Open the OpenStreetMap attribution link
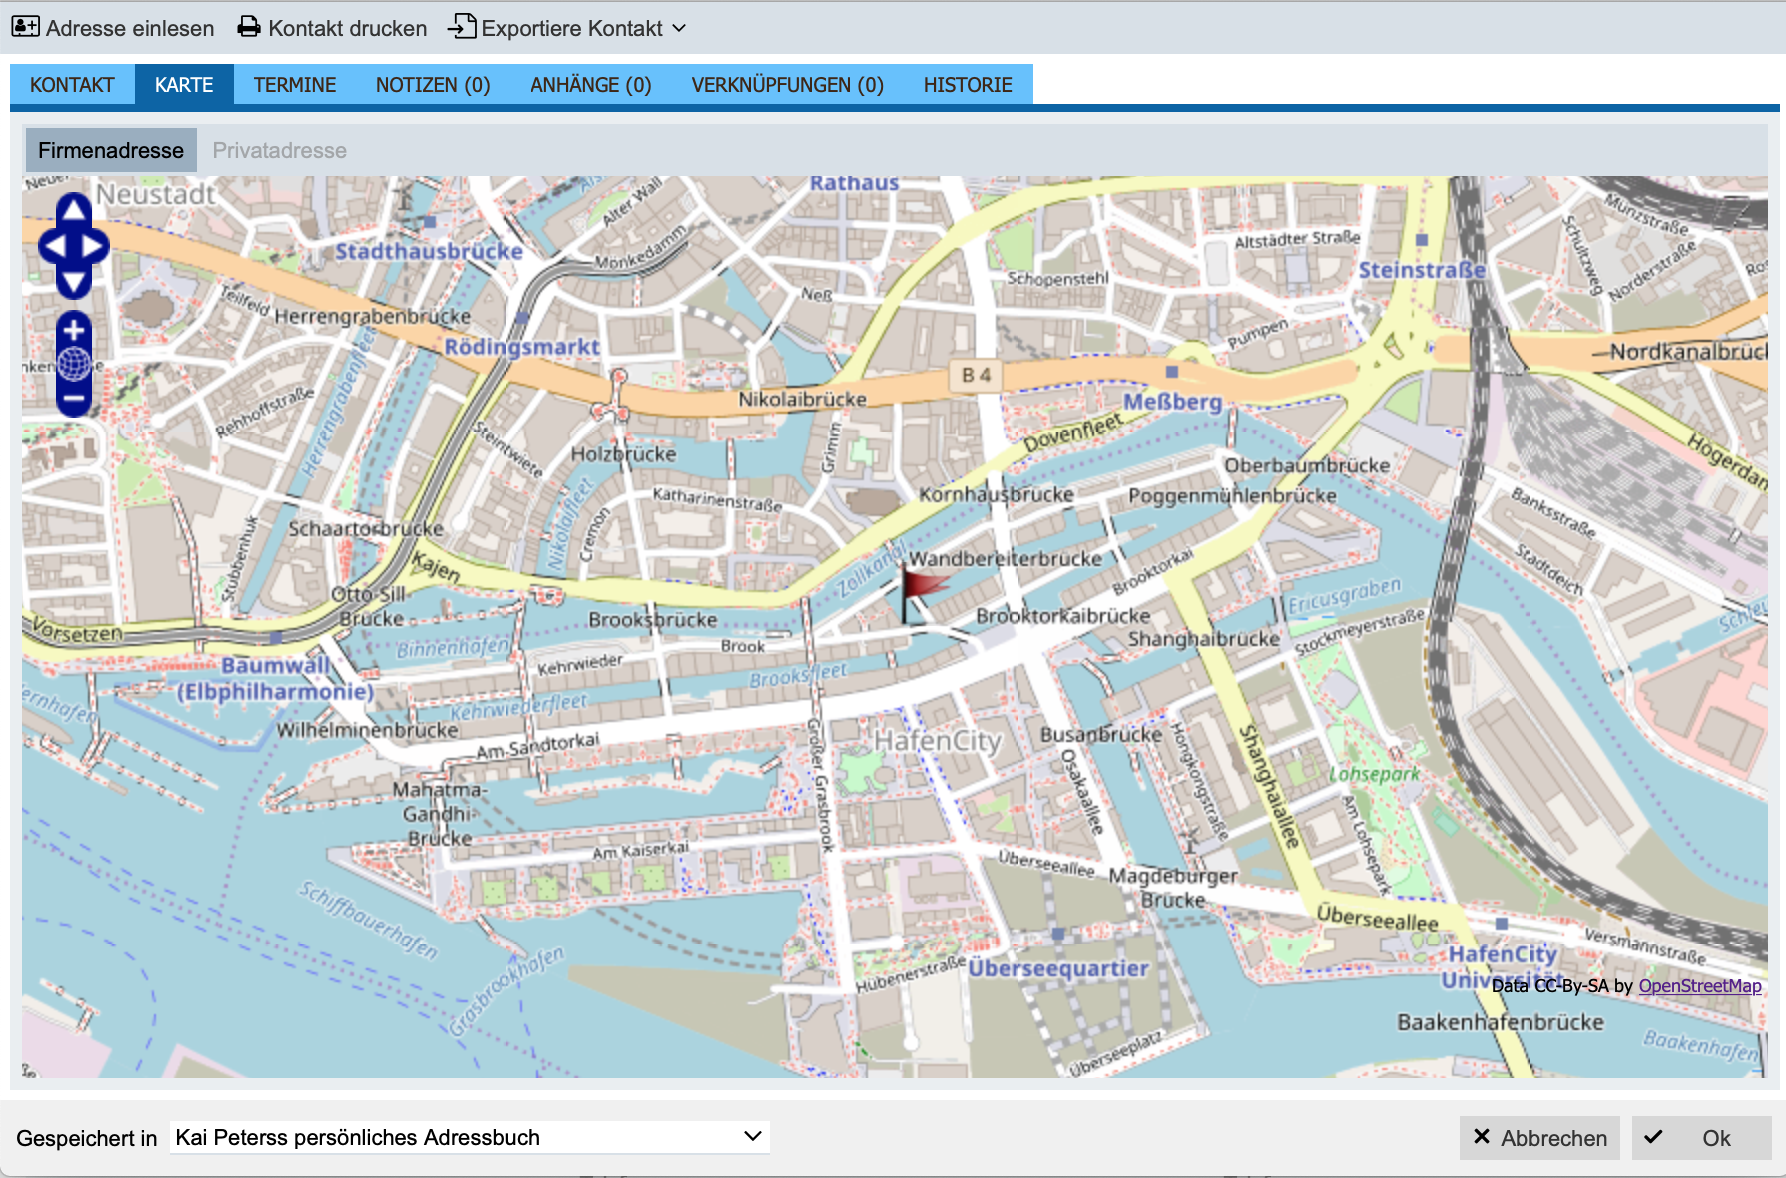Image resolution: width=1786 pixels, height=1178 pixels. [x=1700, y=986]
